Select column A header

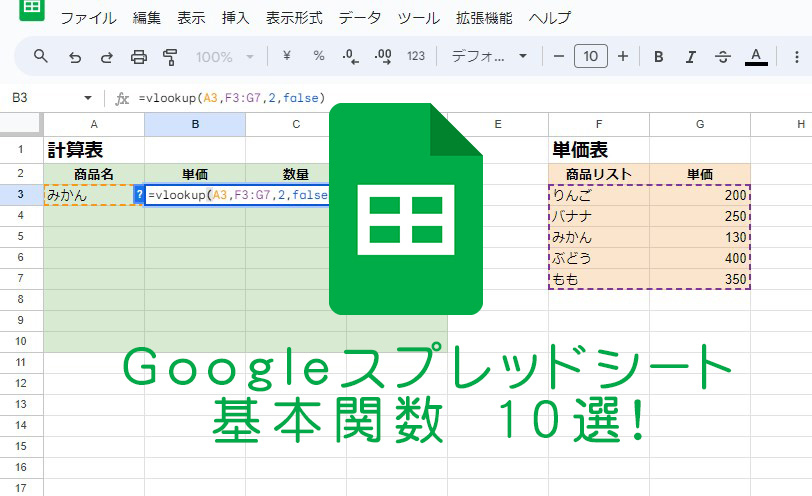(x=94, y=124)
